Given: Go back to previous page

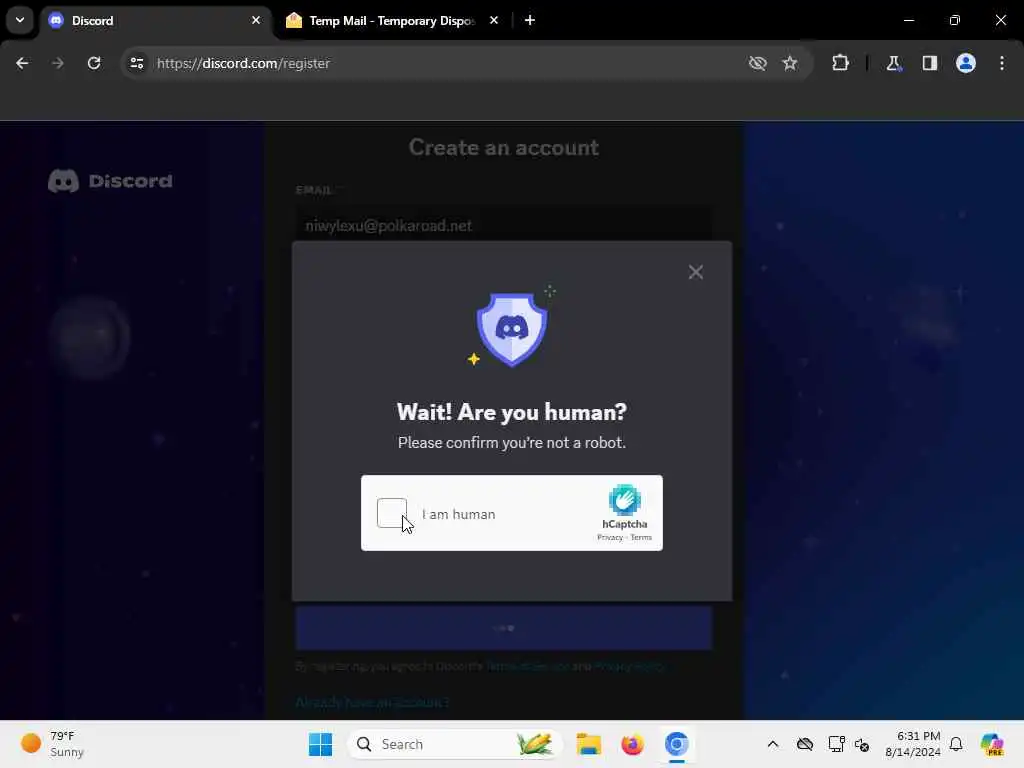Looking at the screenshot, I should [22, 63].
